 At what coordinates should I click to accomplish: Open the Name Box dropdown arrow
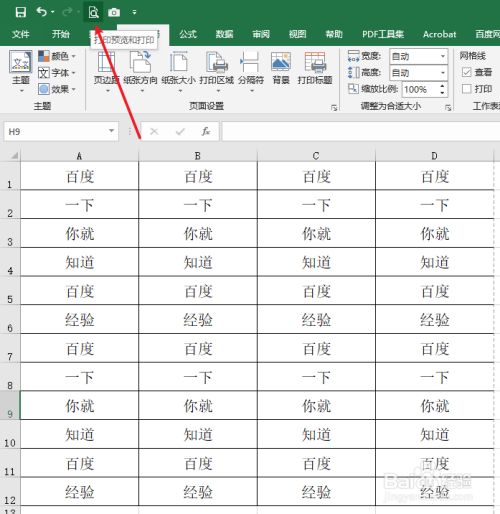click(x=112, y=131)
